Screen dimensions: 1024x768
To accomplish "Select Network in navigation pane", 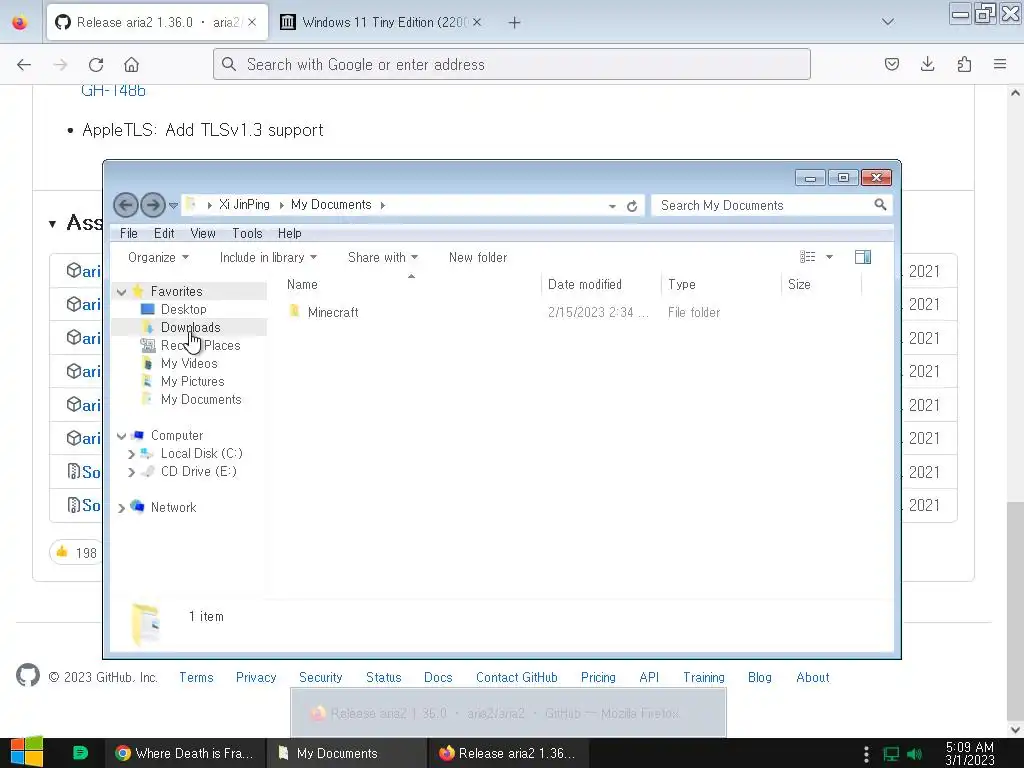I will pos(173,507).
